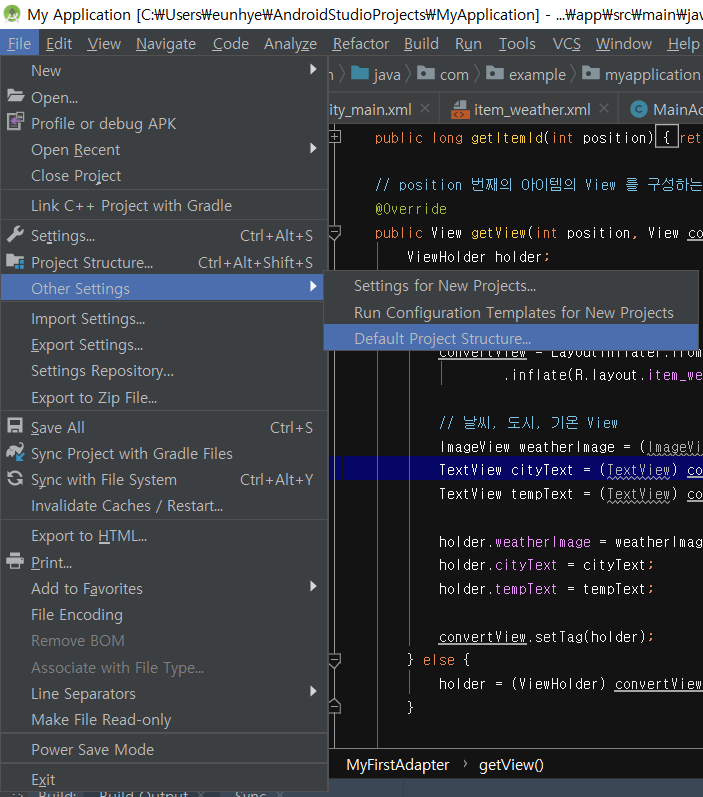Select Invalidate Caches / Restart

pos(163,506)
